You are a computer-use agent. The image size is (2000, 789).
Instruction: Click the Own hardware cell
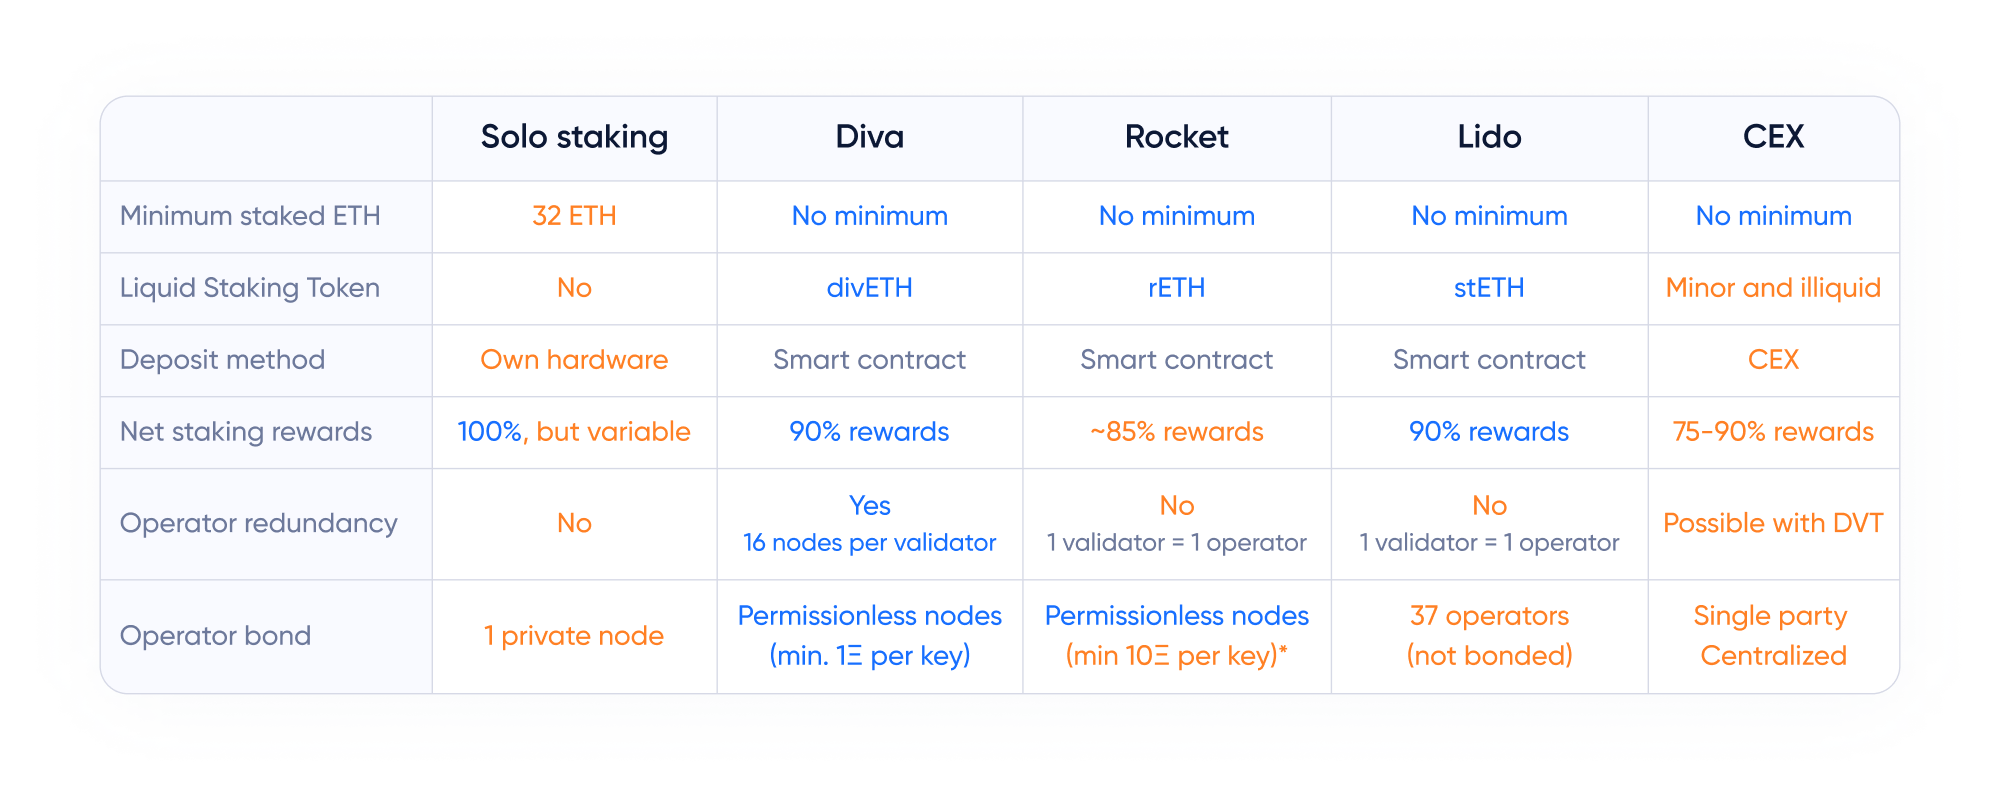point(574,360)
